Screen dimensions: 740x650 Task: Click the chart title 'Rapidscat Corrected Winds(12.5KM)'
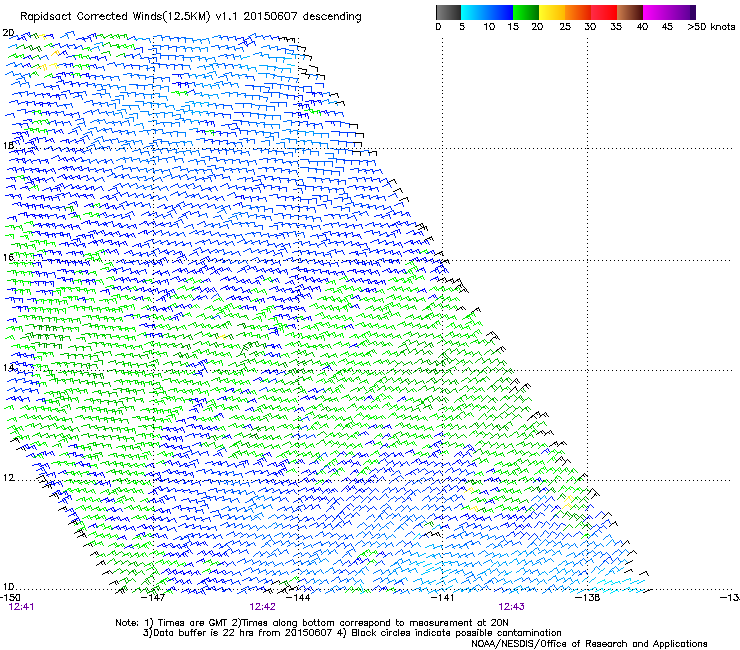[115, 17]
